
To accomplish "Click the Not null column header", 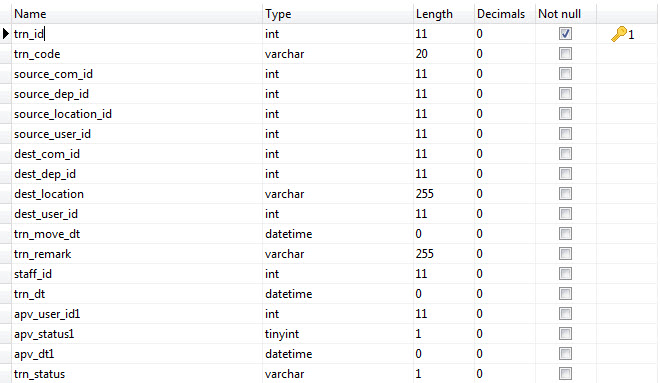I will 565,14.
